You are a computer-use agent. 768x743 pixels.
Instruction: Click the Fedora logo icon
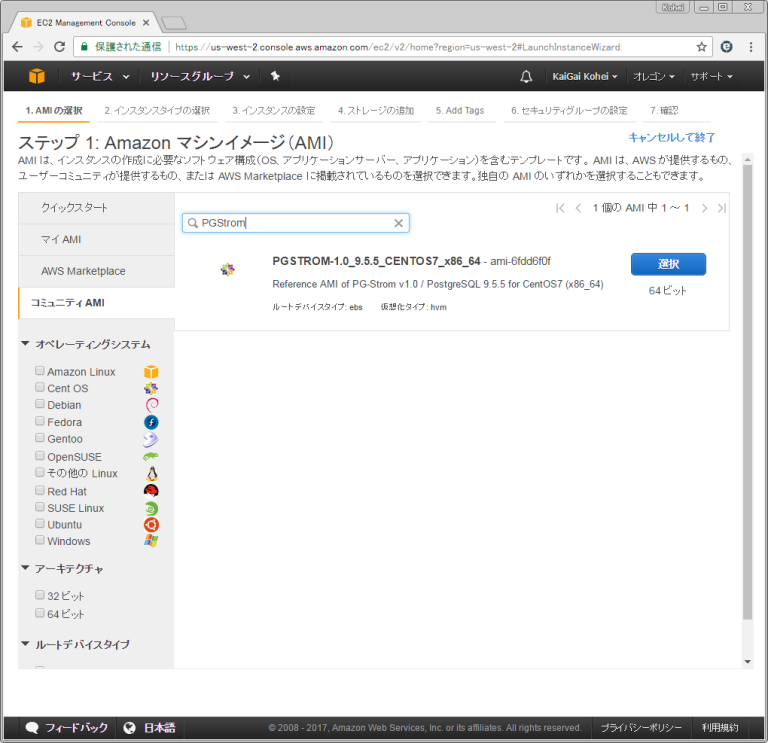tap(151, 422)
